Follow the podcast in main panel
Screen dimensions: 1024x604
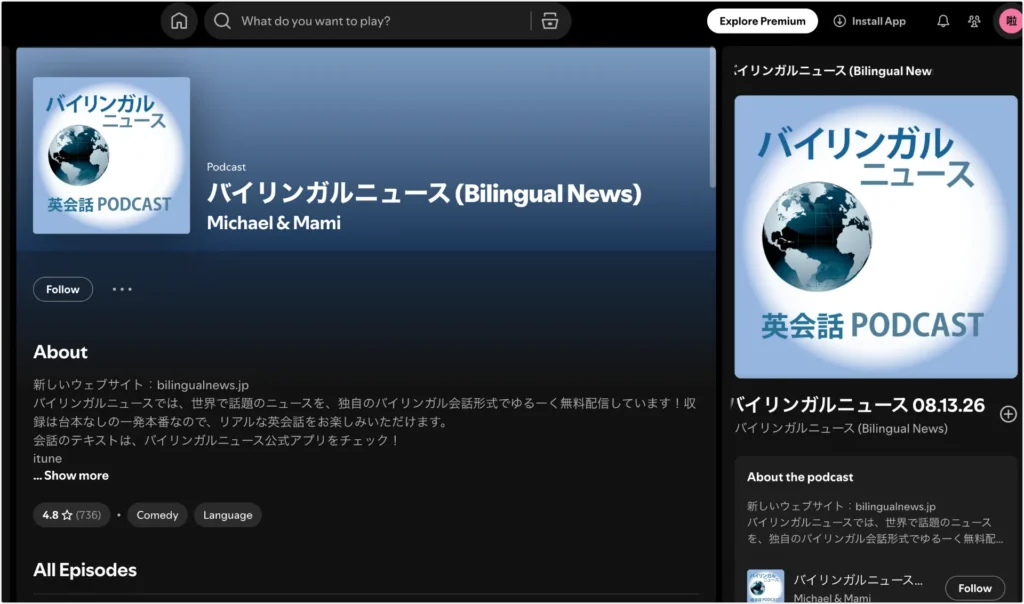(x=63, y=289)
